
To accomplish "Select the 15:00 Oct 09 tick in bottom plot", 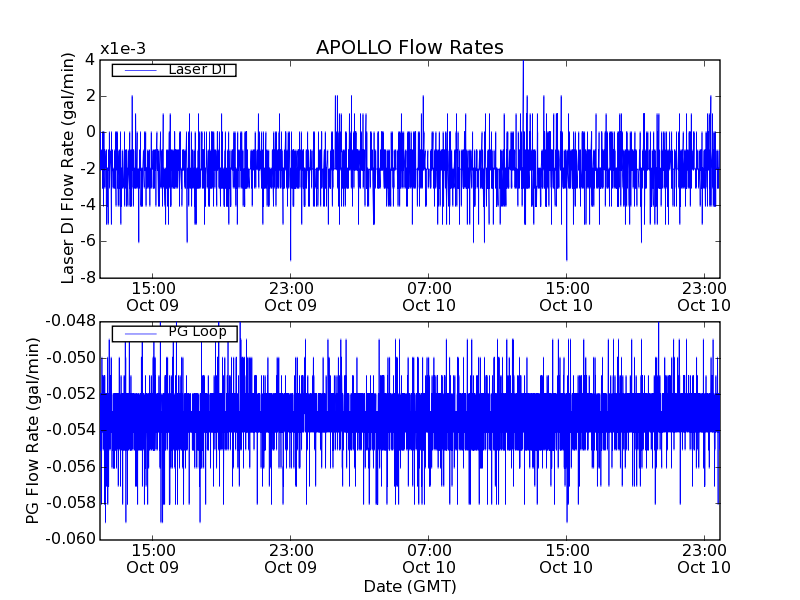I will [152, 558].
